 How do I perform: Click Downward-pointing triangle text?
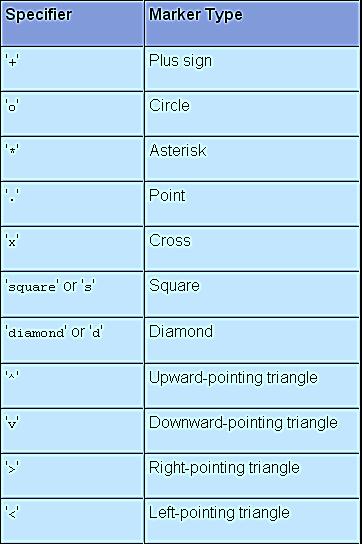click(243, 423)
